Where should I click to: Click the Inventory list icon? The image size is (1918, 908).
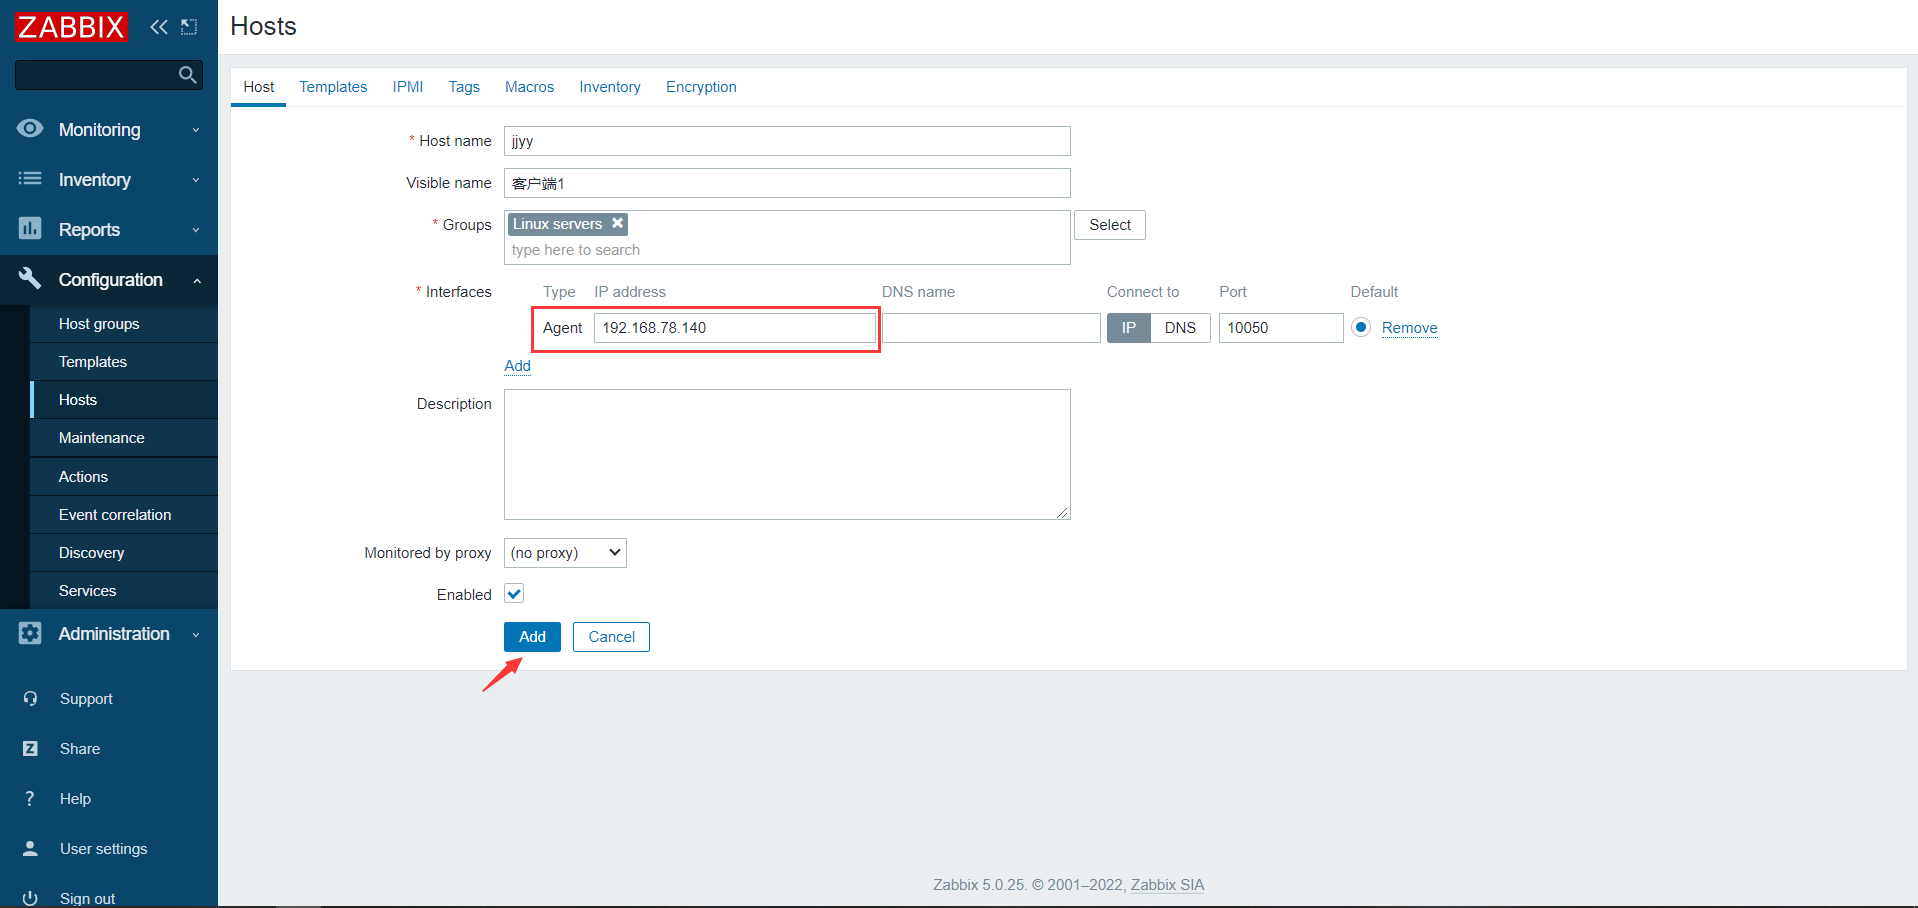coord(30,179)
